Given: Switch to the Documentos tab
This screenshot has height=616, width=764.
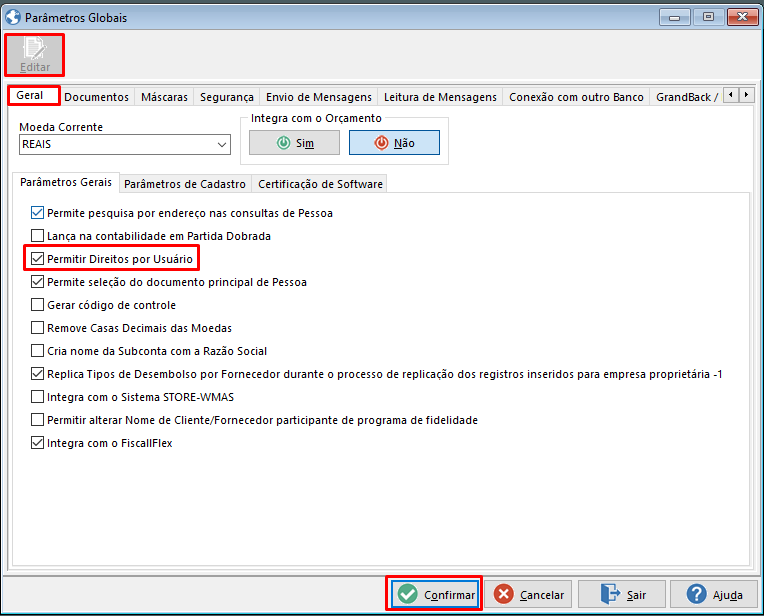Looking at the screenshot, I should tap(96, 97).
